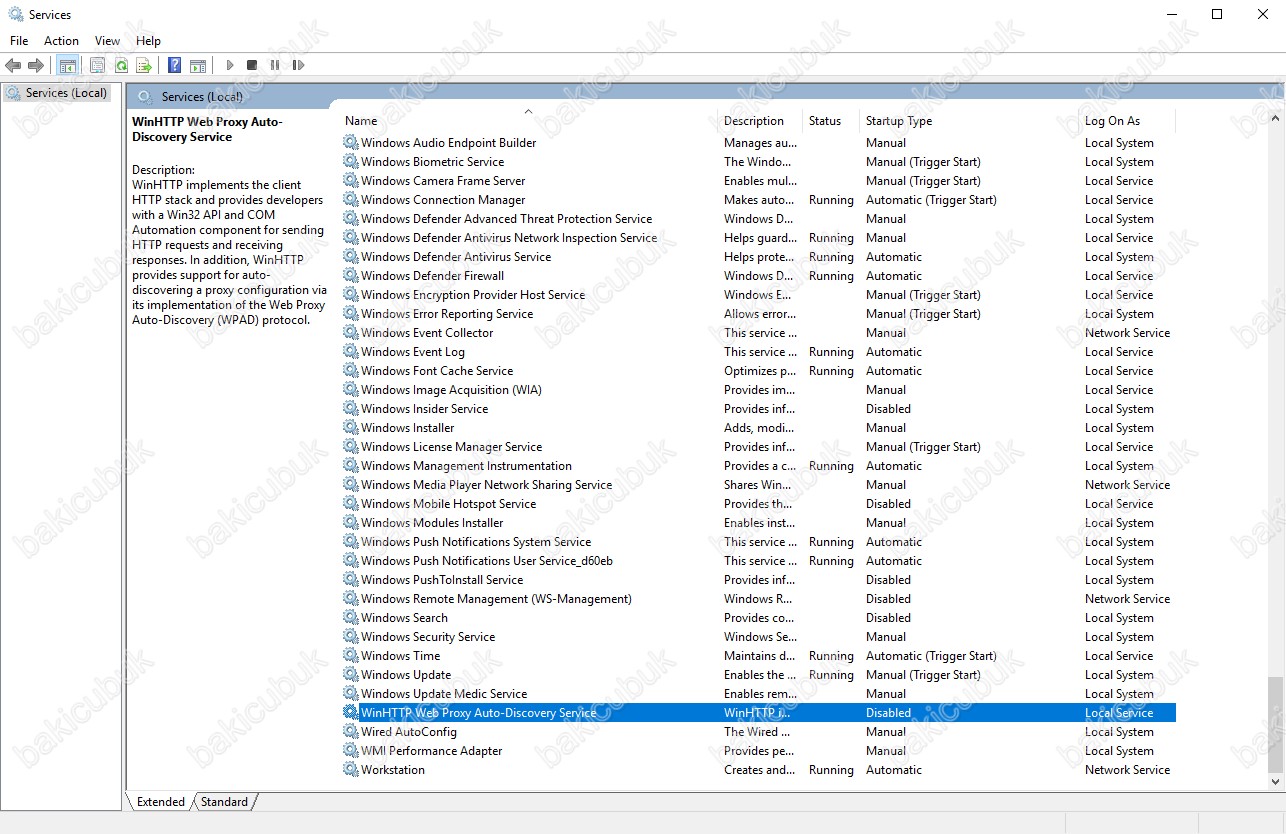The width and height of the screenshot is (1286, 834).
Task: Toggle the Show/Hide Action Pane toolbar icon
Action: tap(198, 65)
